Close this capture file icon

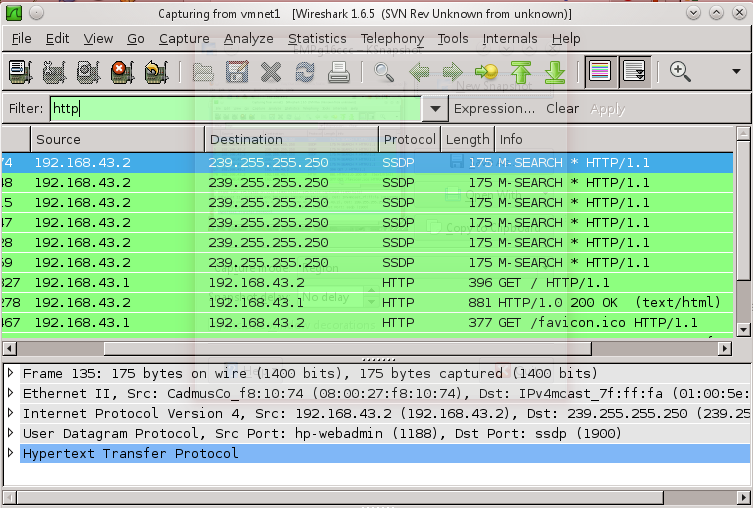click(271, 72)
